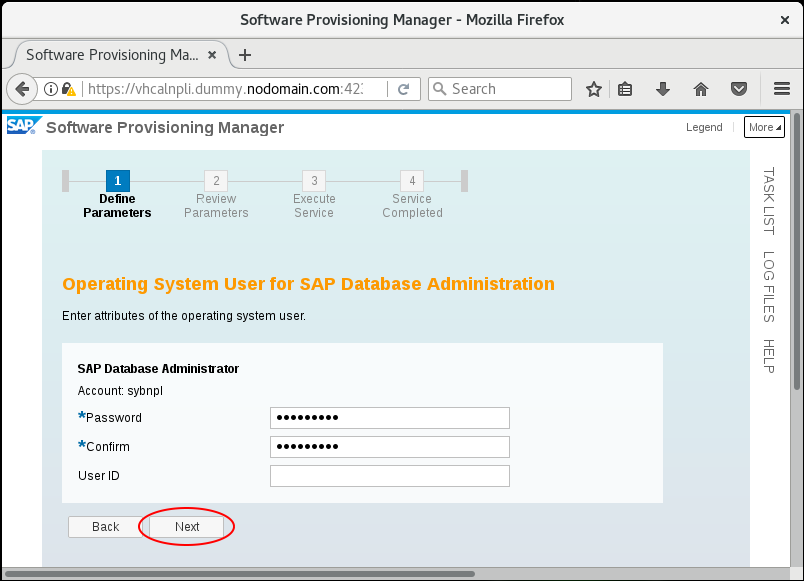Close the Software Provisioning Manager tab
The height and width of the screenshot is (581, 804).
click(212, 55)
